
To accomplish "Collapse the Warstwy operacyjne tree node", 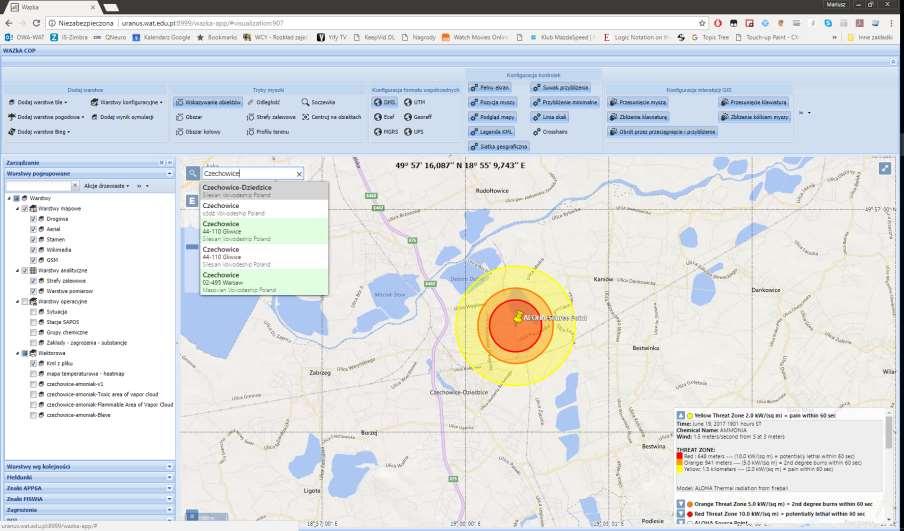I will pos(18,302).
